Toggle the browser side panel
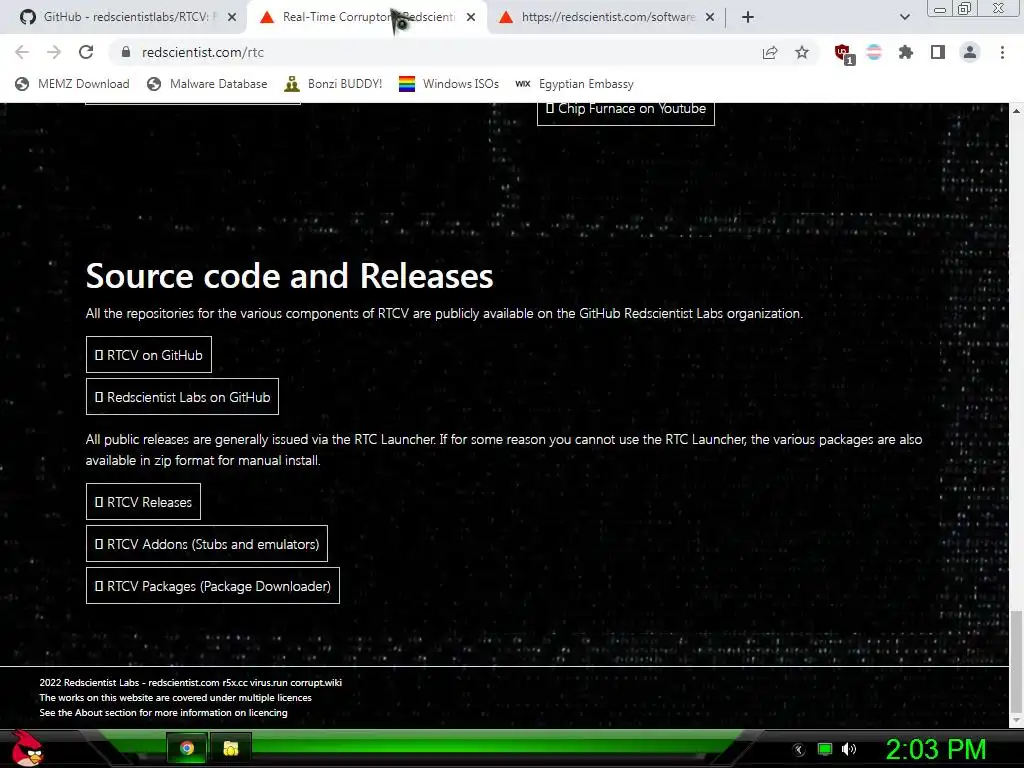The height and width of the screenshot is (768, 1024). [938, 52]
